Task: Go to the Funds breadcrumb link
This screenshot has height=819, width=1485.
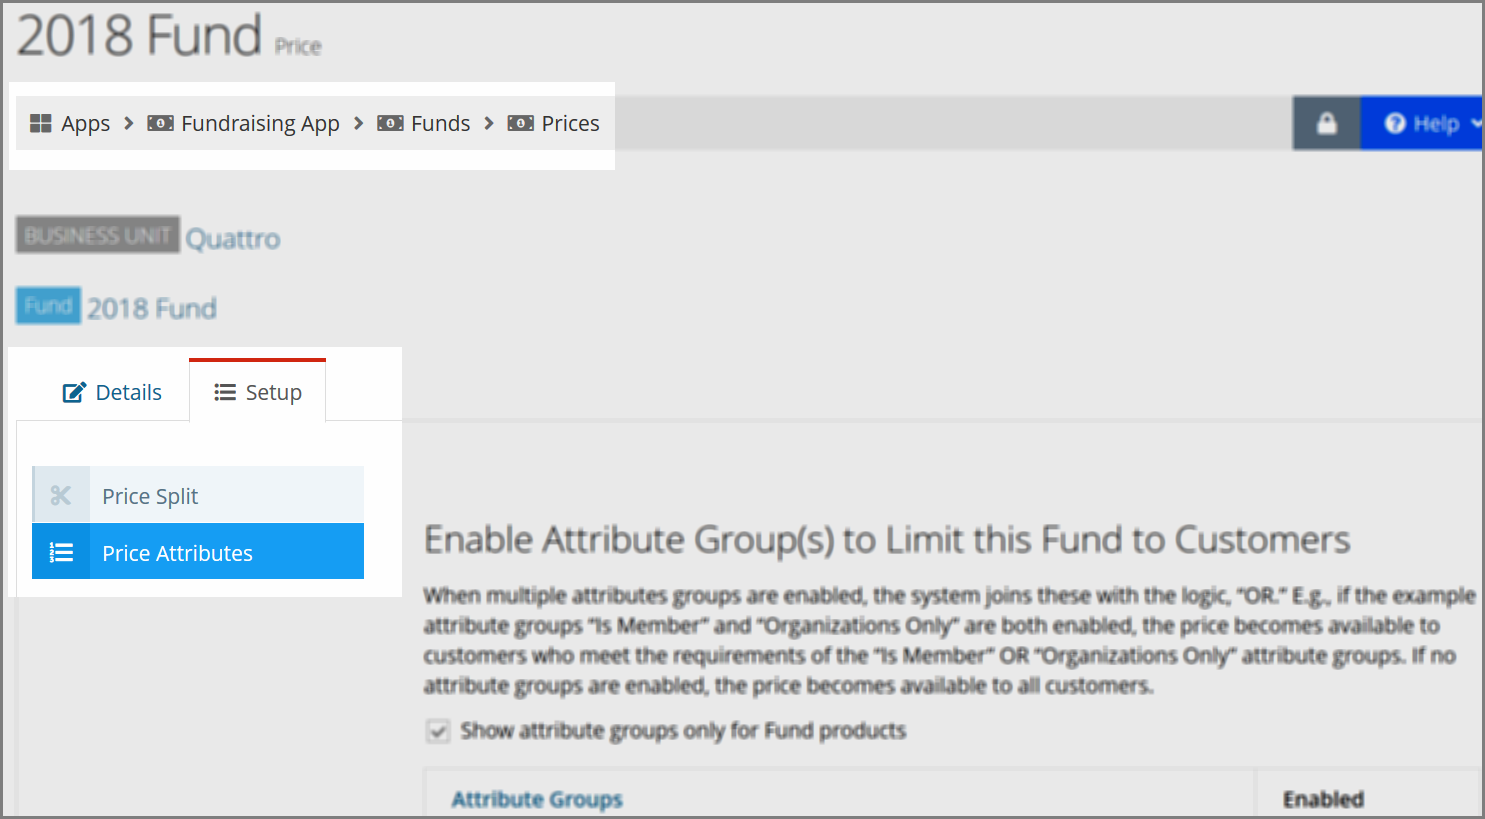Action: [x=440, y=123]
